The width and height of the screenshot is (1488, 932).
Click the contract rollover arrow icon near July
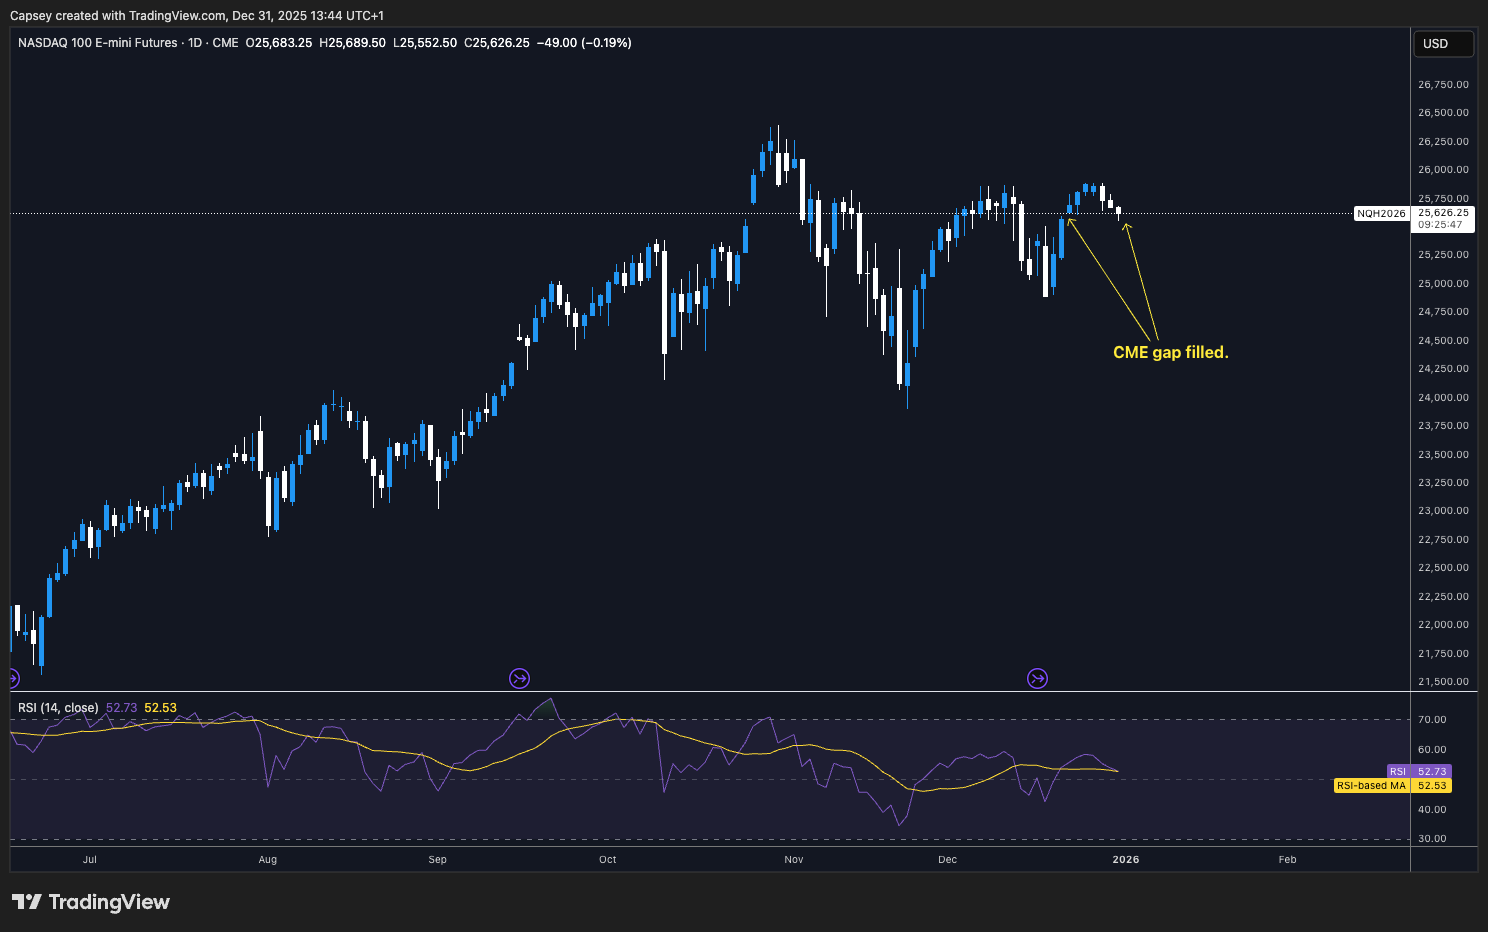click(x=13, y=677)
